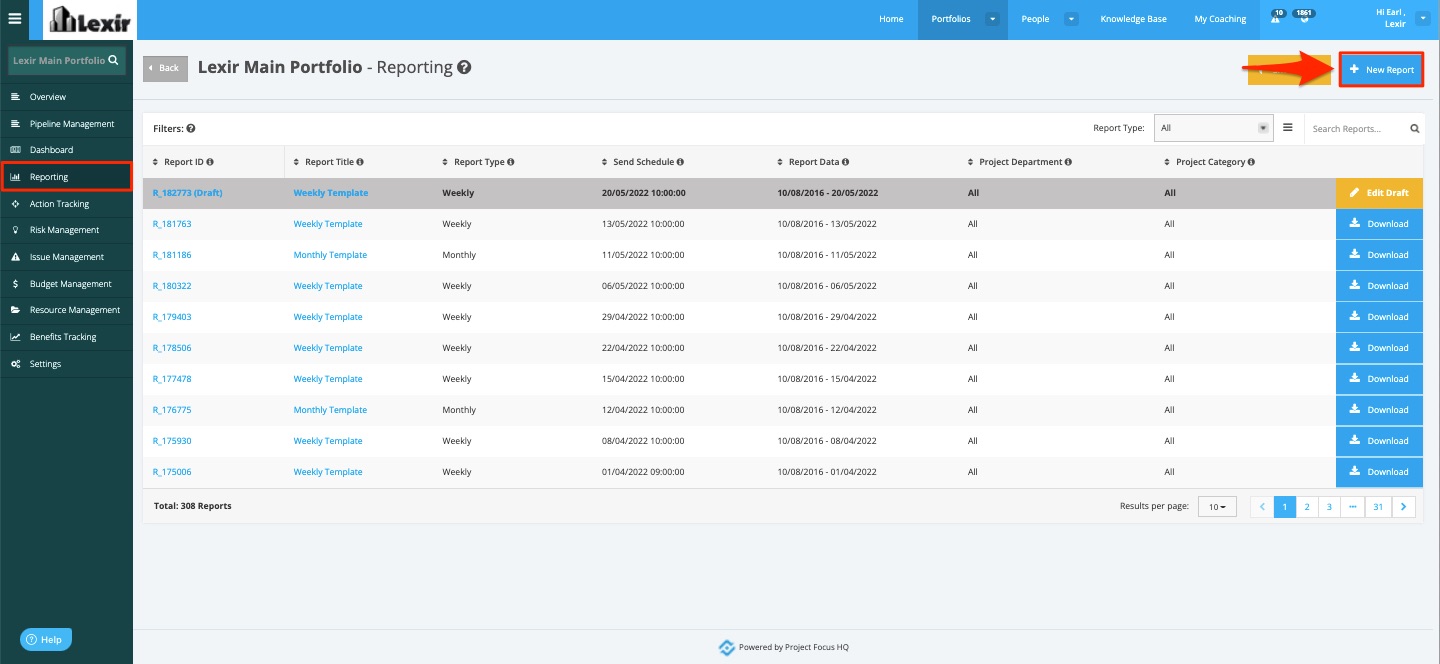
Task: Sort by Report ID using its sort arrows
Action: pos(155,162)
